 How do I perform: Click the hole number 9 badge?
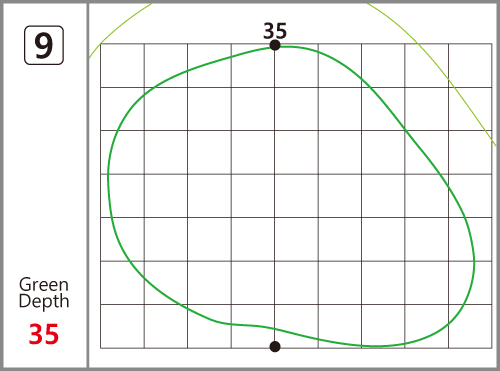pos(44,45)
